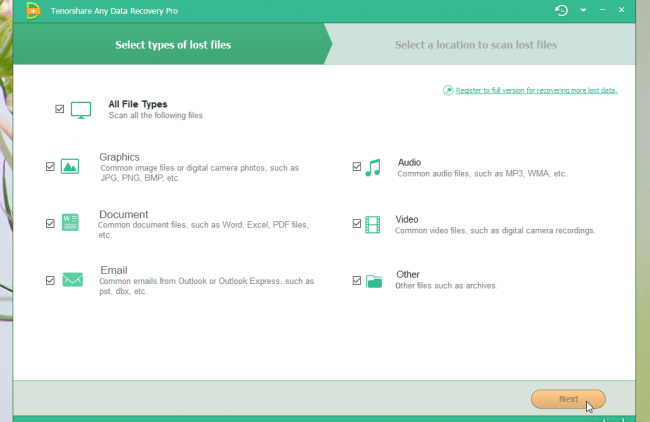
Task: Click the Email envelope icon
Action: (71, 280)
